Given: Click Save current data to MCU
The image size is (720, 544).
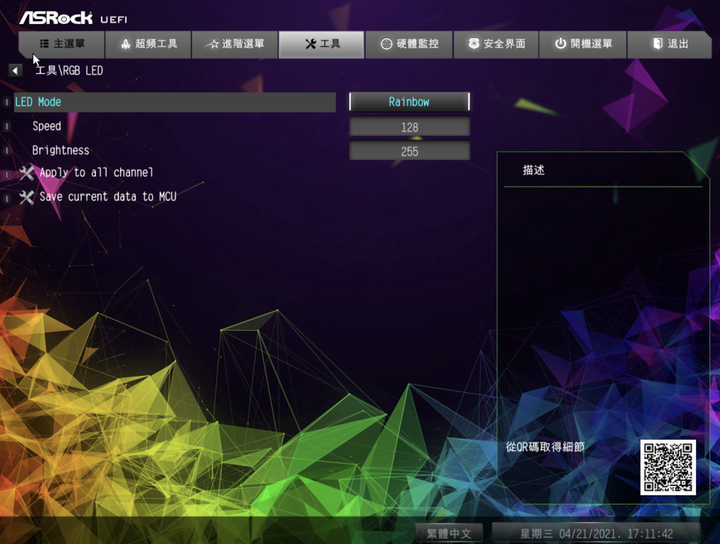Looking at the screenshot, I should tap(108, 197).
